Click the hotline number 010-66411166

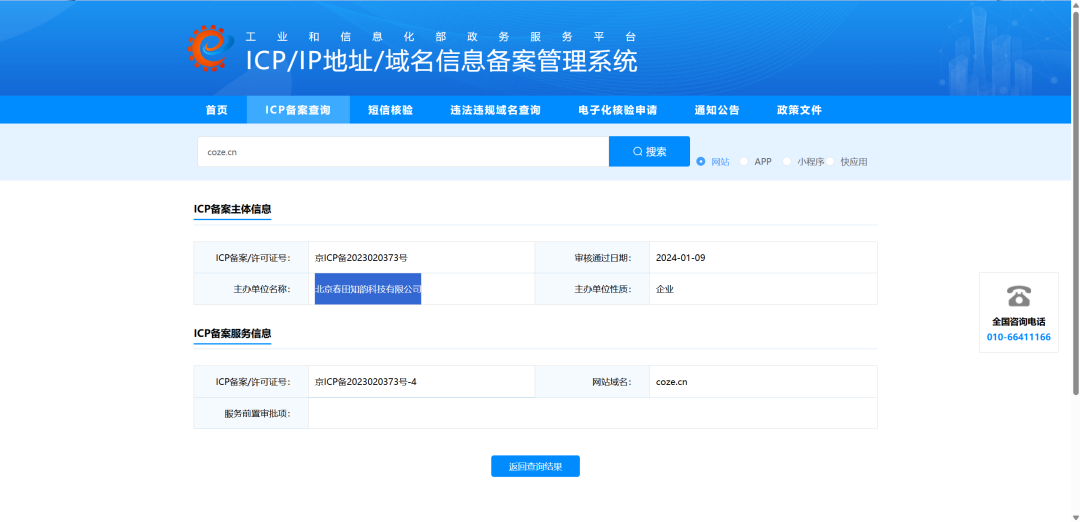click(1019, 337)
